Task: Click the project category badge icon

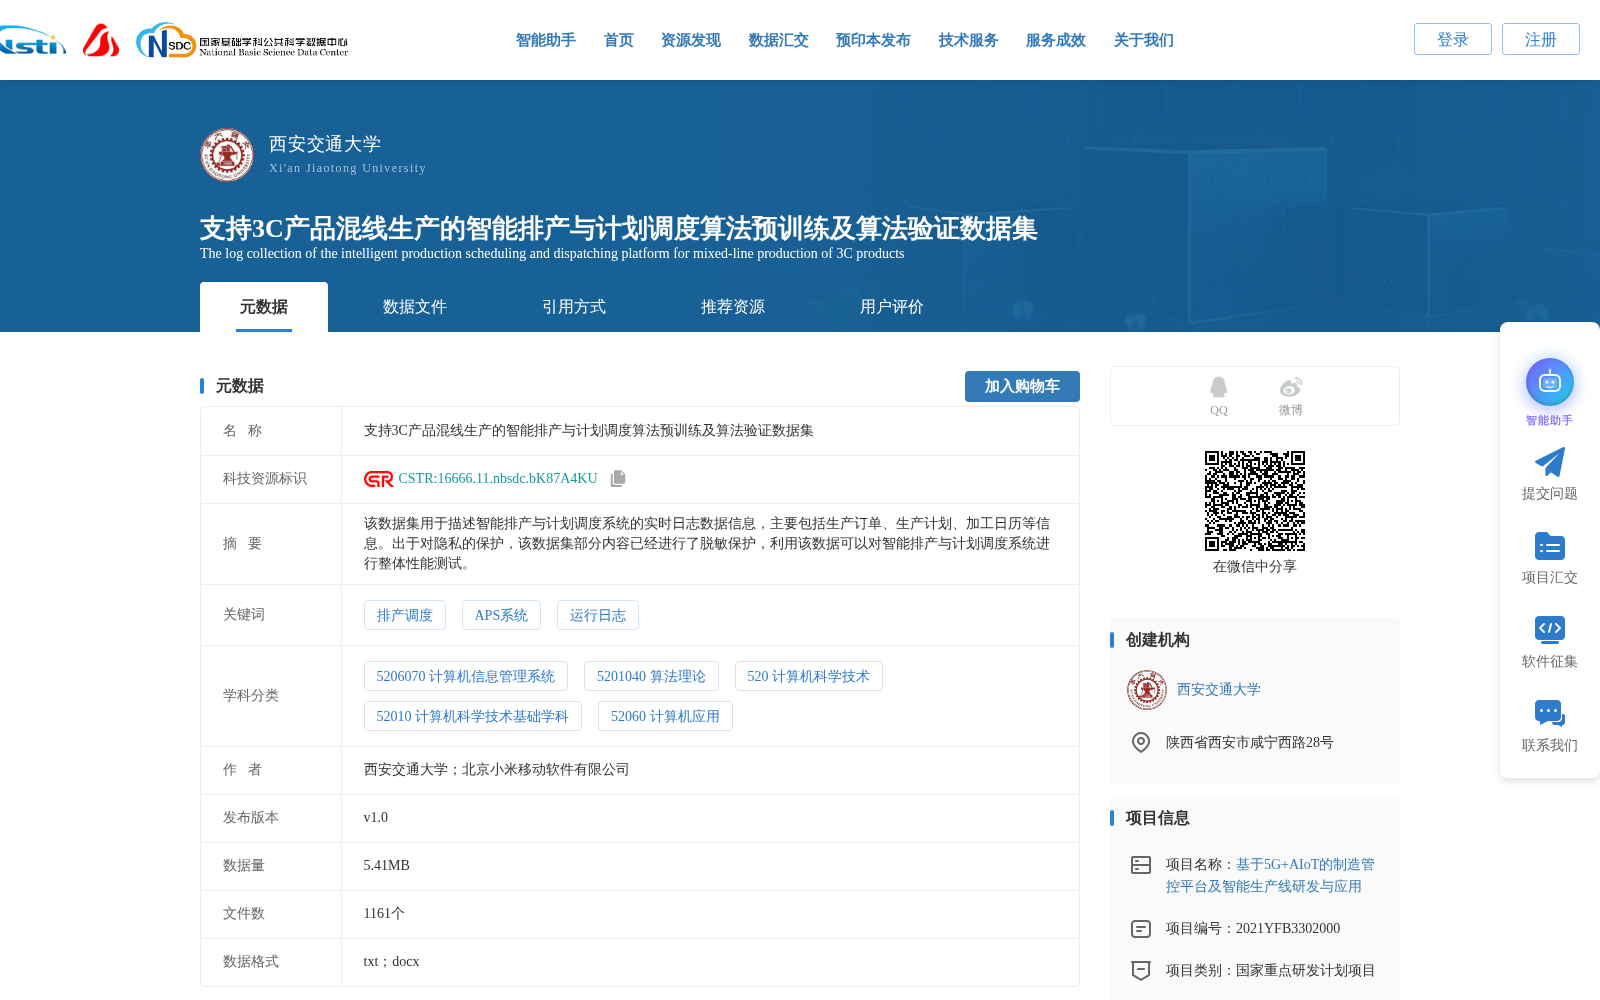Action: (1141, 970)
